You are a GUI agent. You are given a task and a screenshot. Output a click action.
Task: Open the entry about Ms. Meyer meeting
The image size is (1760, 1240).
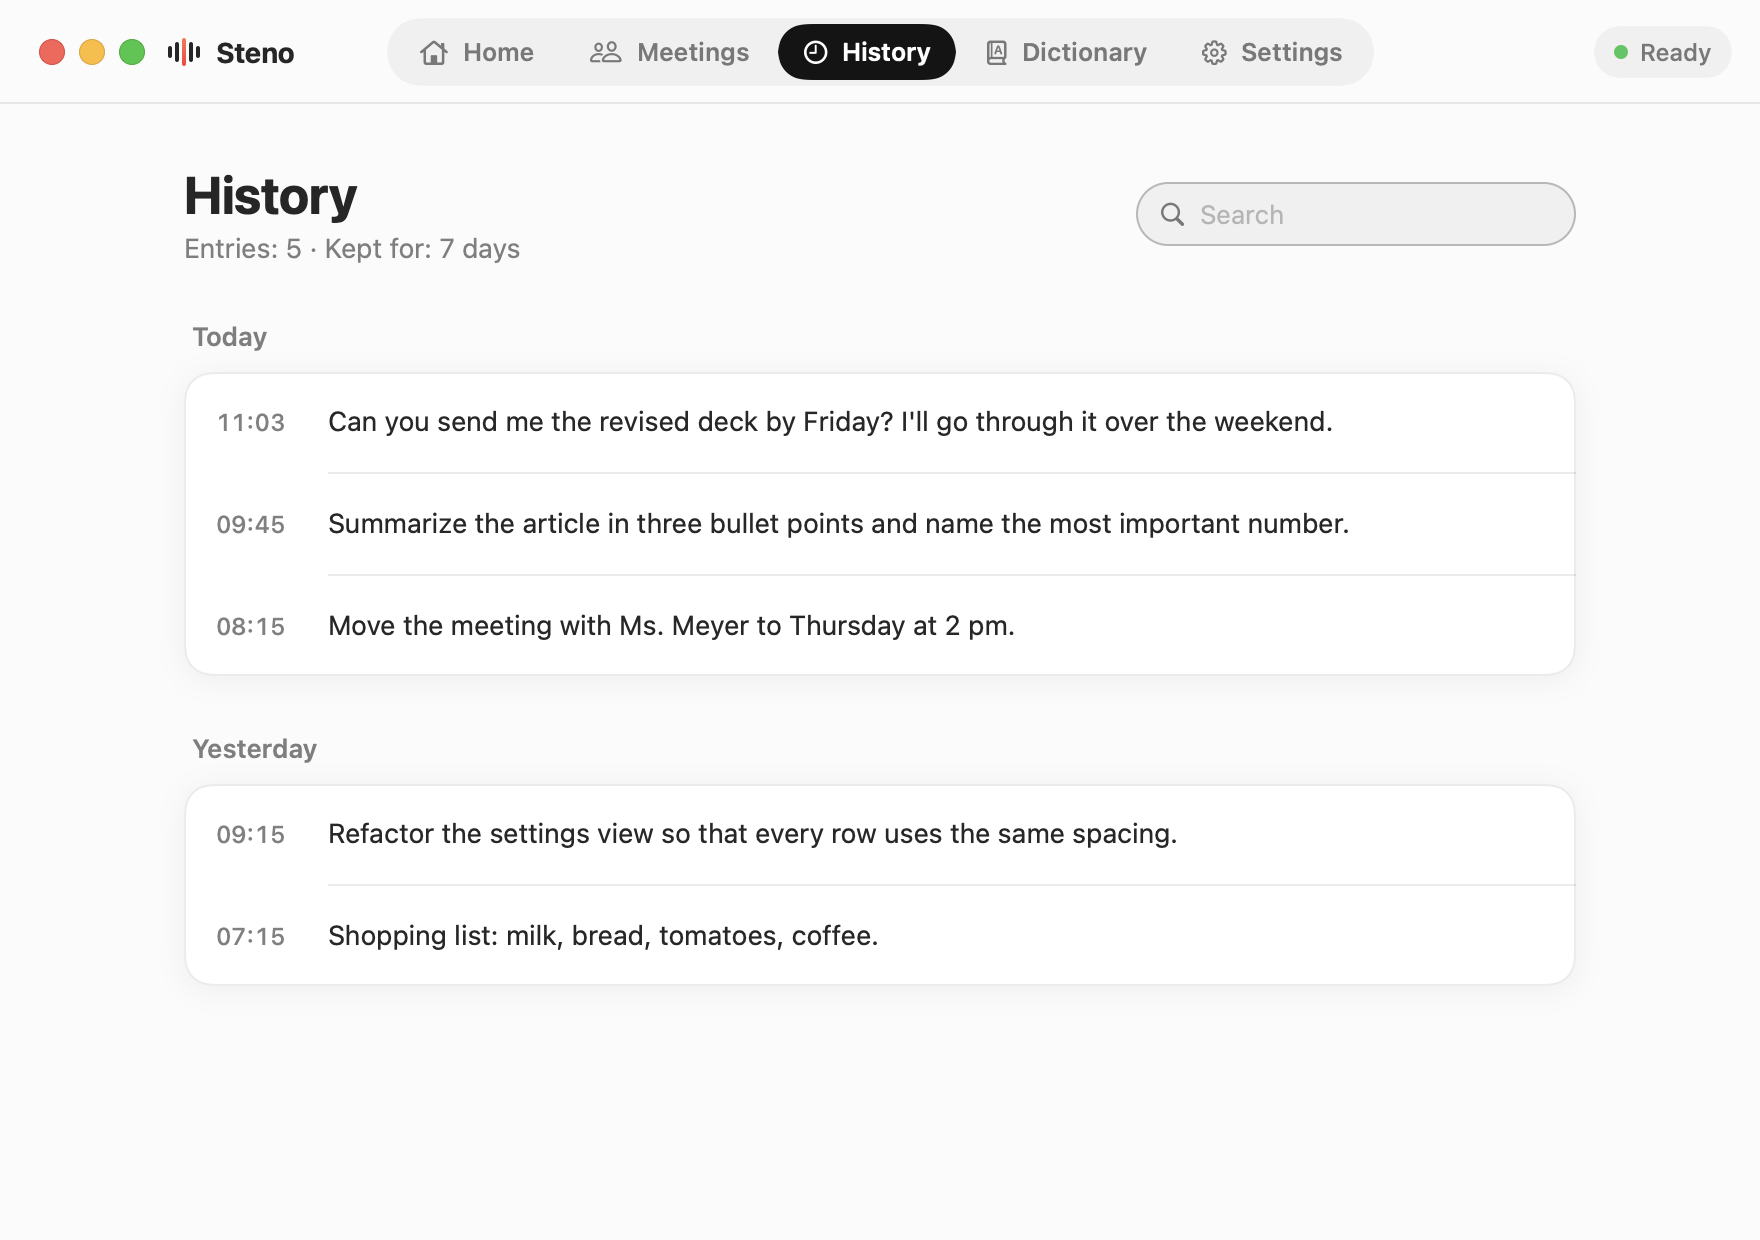(880, 626)
